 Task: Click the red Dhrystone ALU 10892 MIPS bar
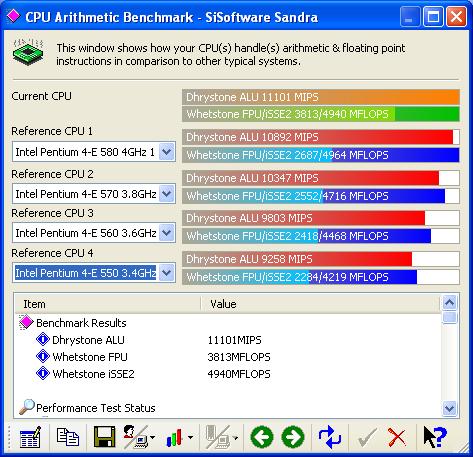321,137
